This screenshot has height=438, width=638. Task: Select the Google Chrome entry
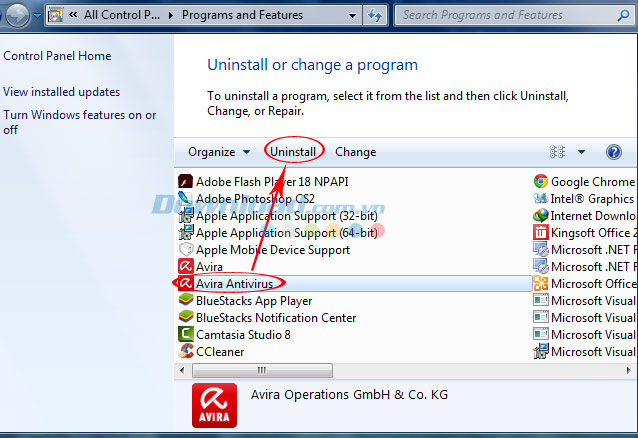click(x=594, y=182)
